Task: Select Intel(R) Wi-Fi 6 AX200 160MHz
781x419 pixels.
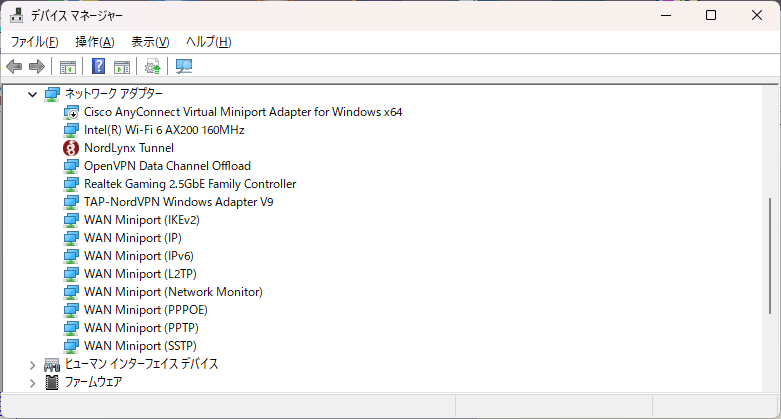Action: tap(164, 130)
